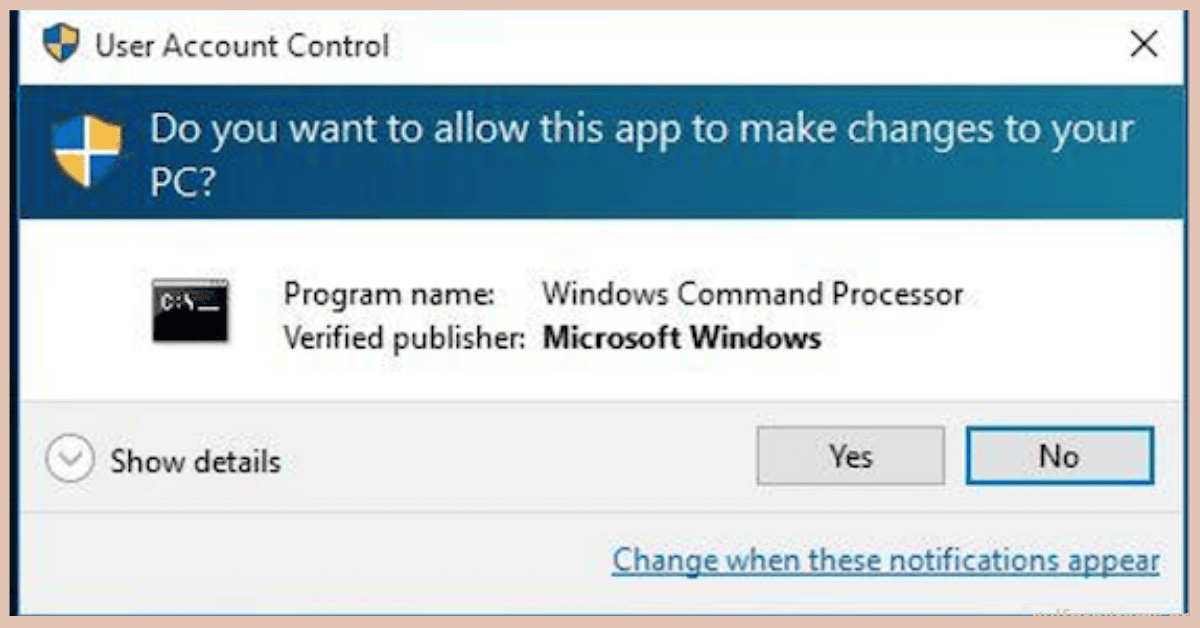Click the word PC? in the banner
This screenshot has height=628, width=1200.
183,183
